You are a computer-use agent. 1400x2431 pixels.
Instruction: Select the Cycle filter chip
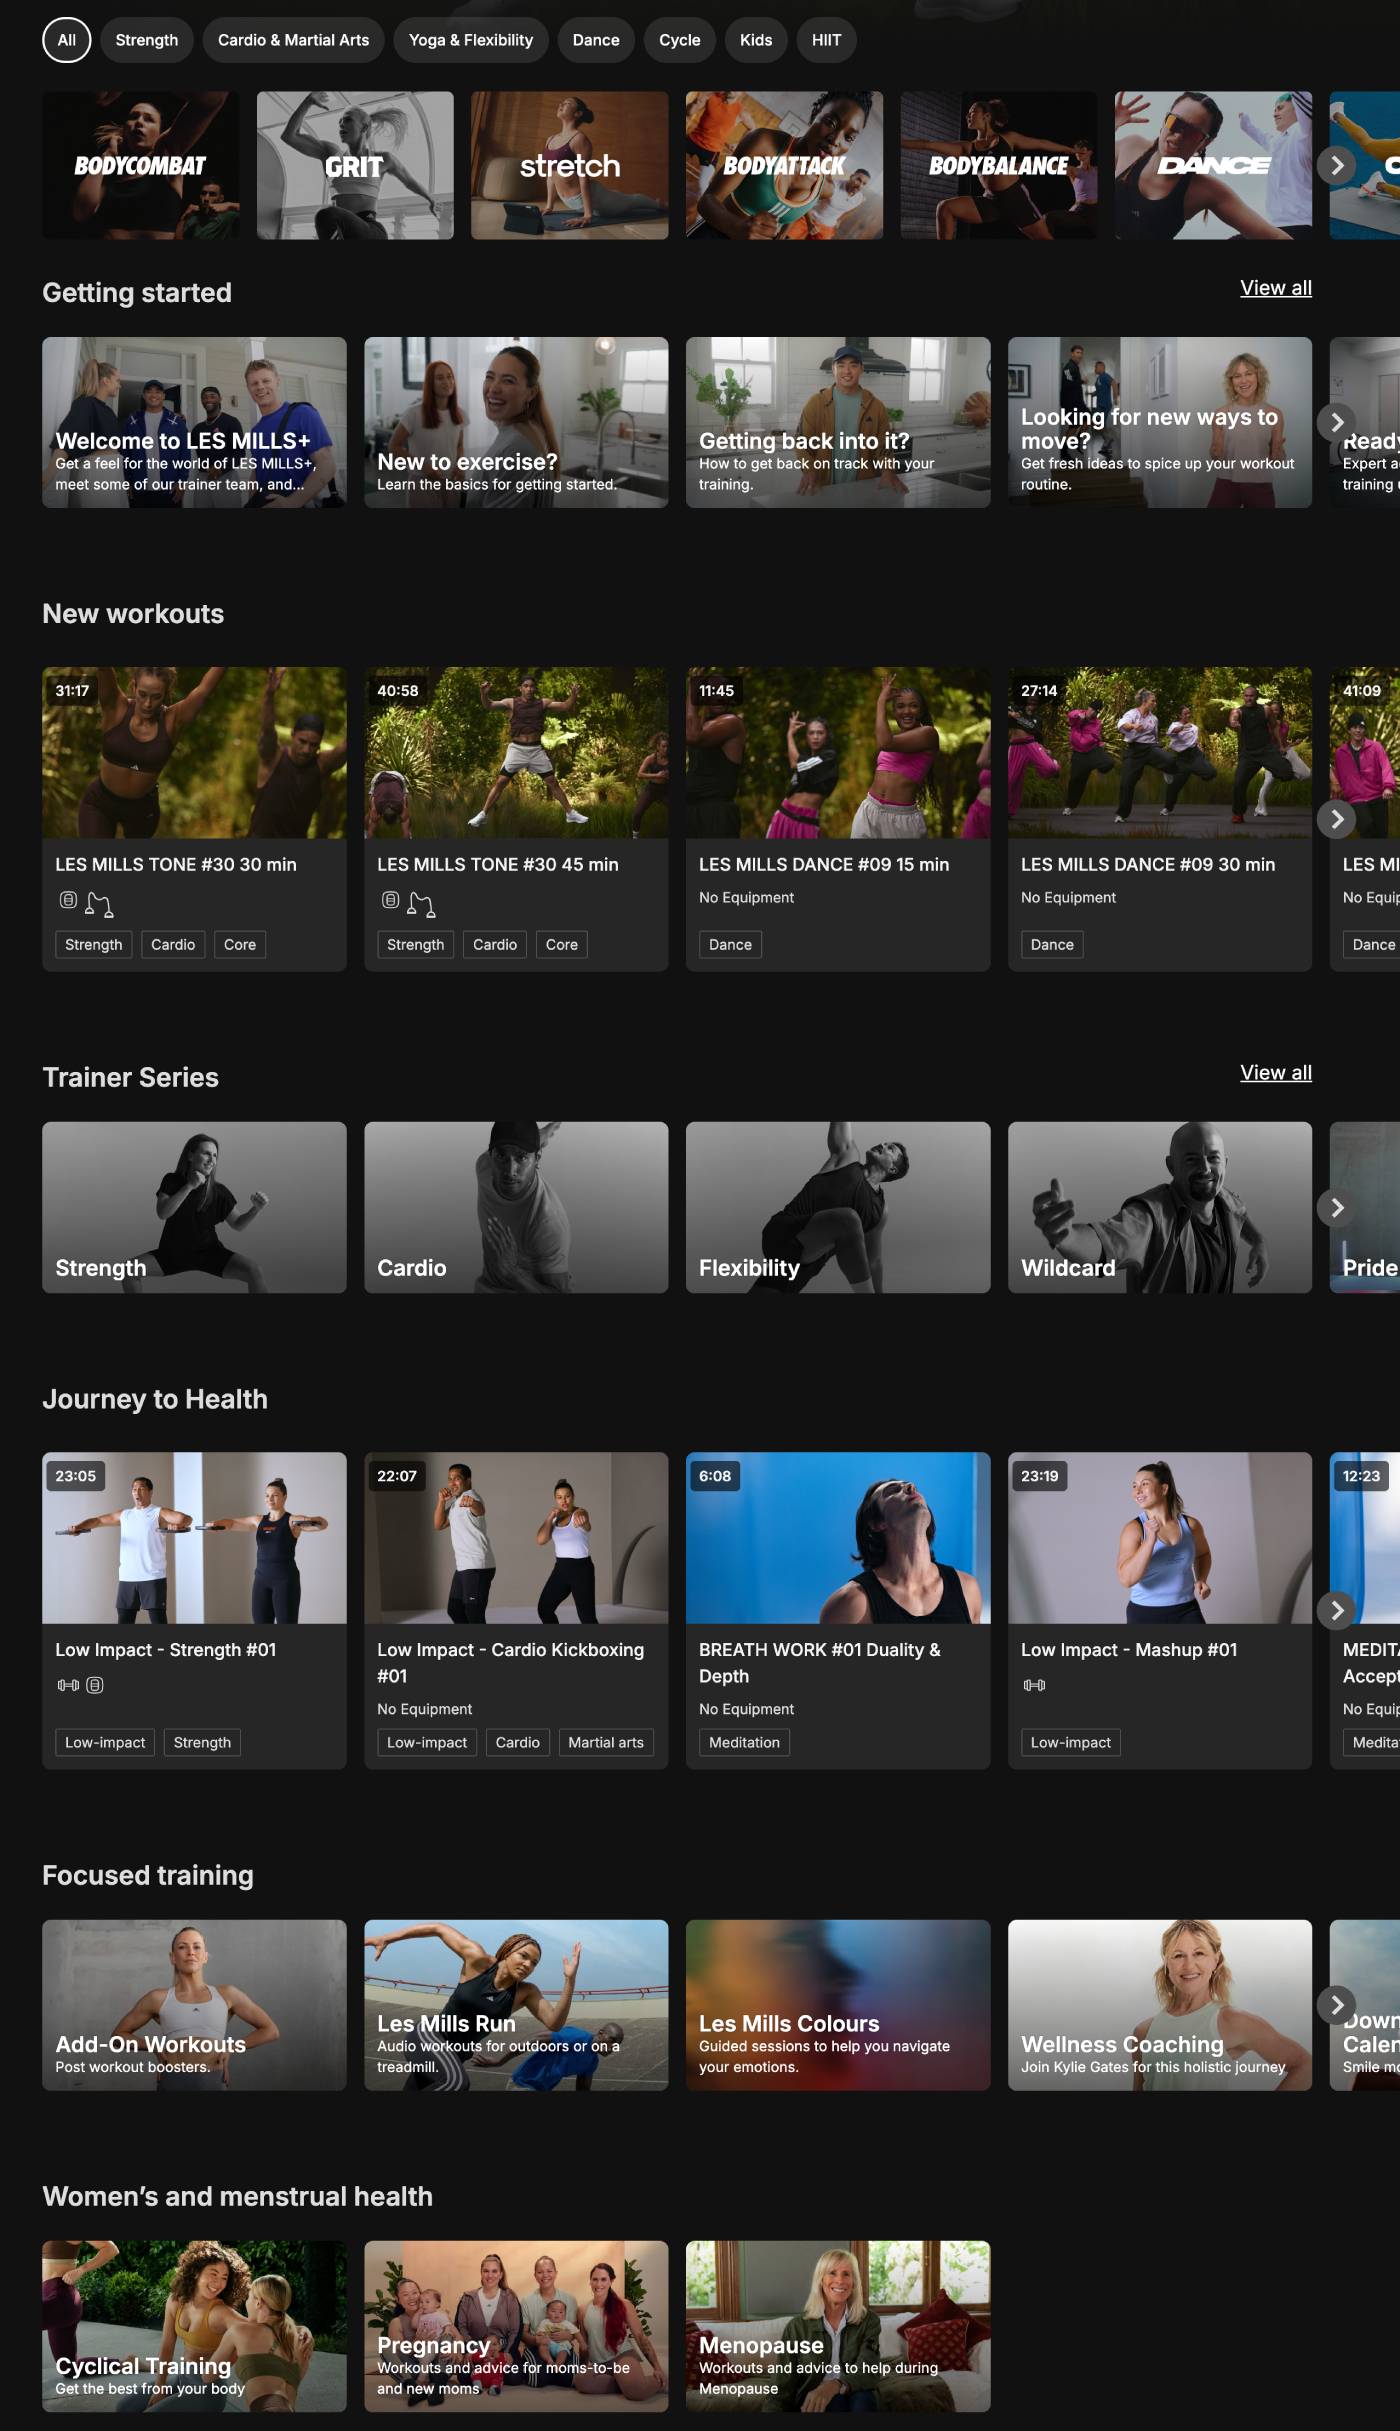[680, 40]
